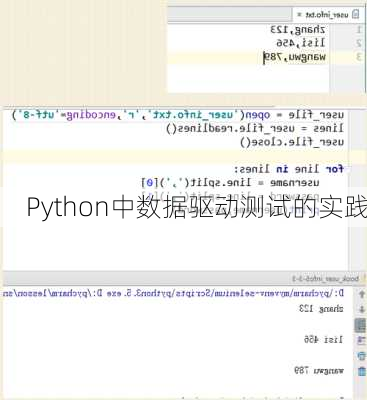Click the up arrow icon in the run console

click(361, 294)
